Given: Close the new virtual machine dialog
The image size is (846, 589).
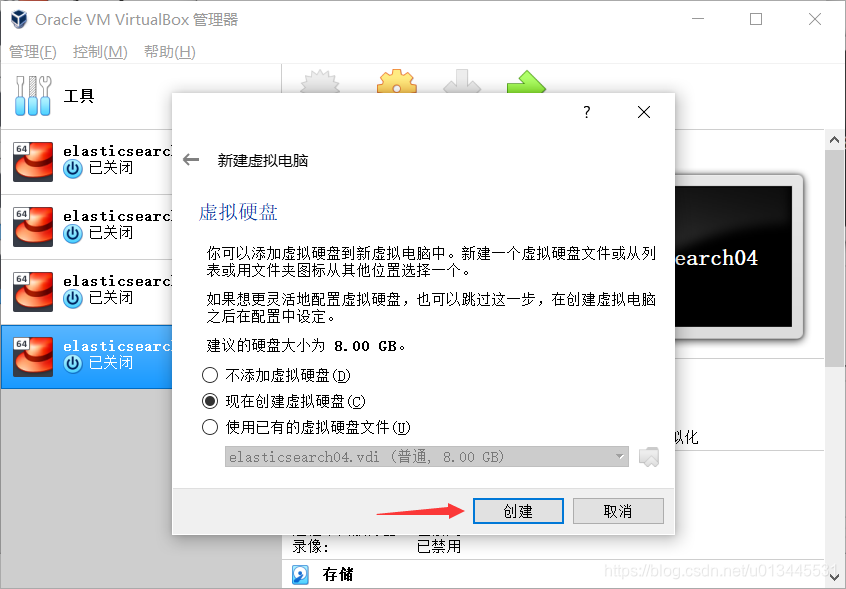Looking at the screenshot, I should tap(644, 112).
